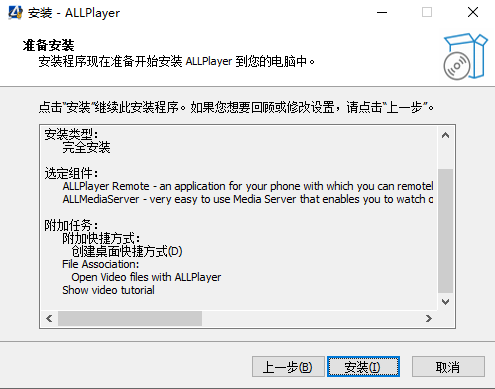Click the '安装类型:' heading
Image resolution: width=495 pixels, height=389 pixels.
pyautogui.click(x=71, y=134)
